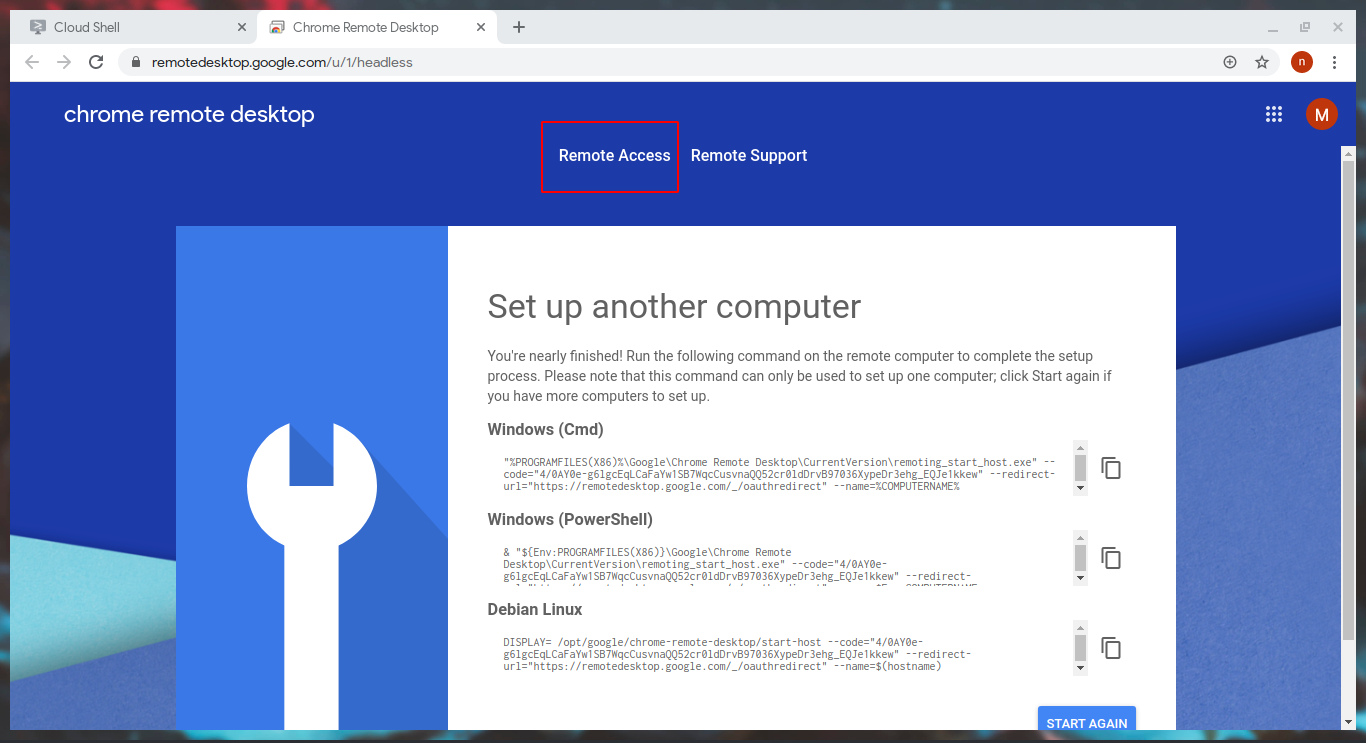Reload the page
This screenshot has width=1366, height=743.
click(x=96, y=62)
